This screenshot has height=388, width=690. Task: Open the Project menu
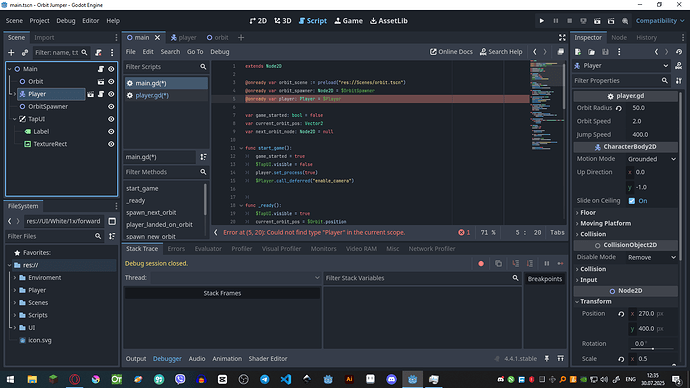pyautogui.click(x=39, y=21)
